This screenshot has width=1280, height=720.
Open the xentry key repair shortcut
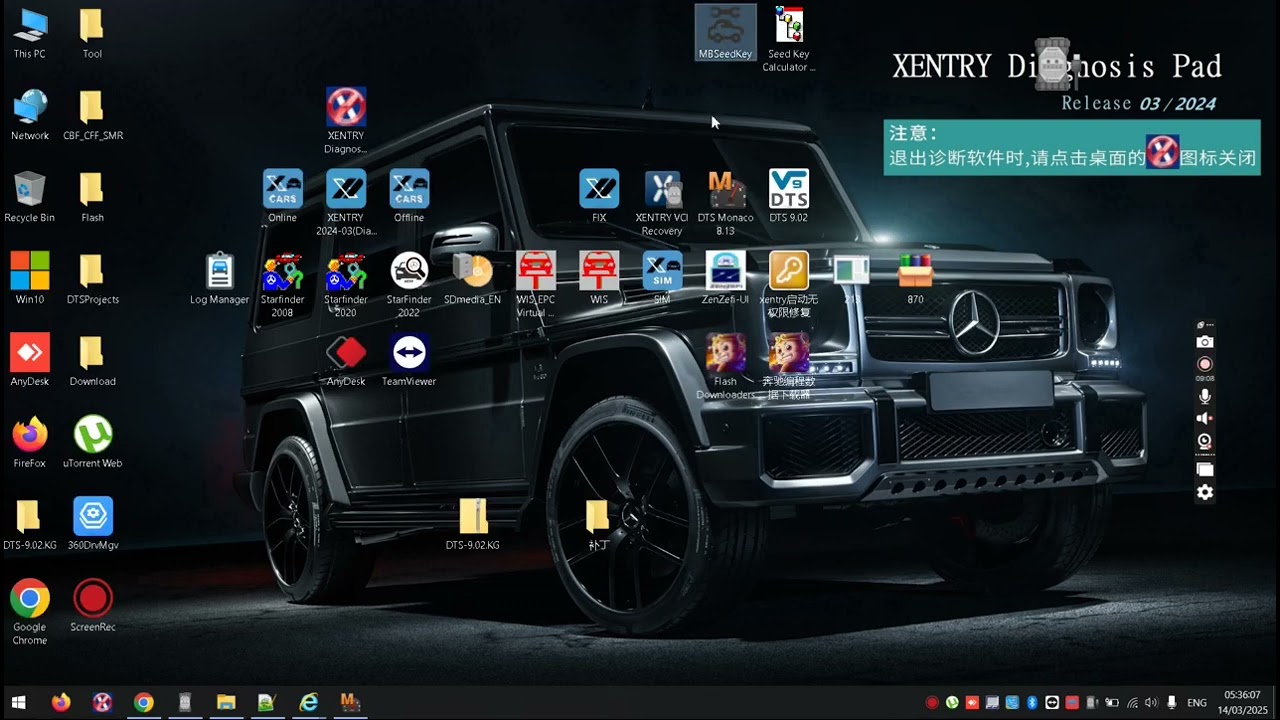pos(789,285)
